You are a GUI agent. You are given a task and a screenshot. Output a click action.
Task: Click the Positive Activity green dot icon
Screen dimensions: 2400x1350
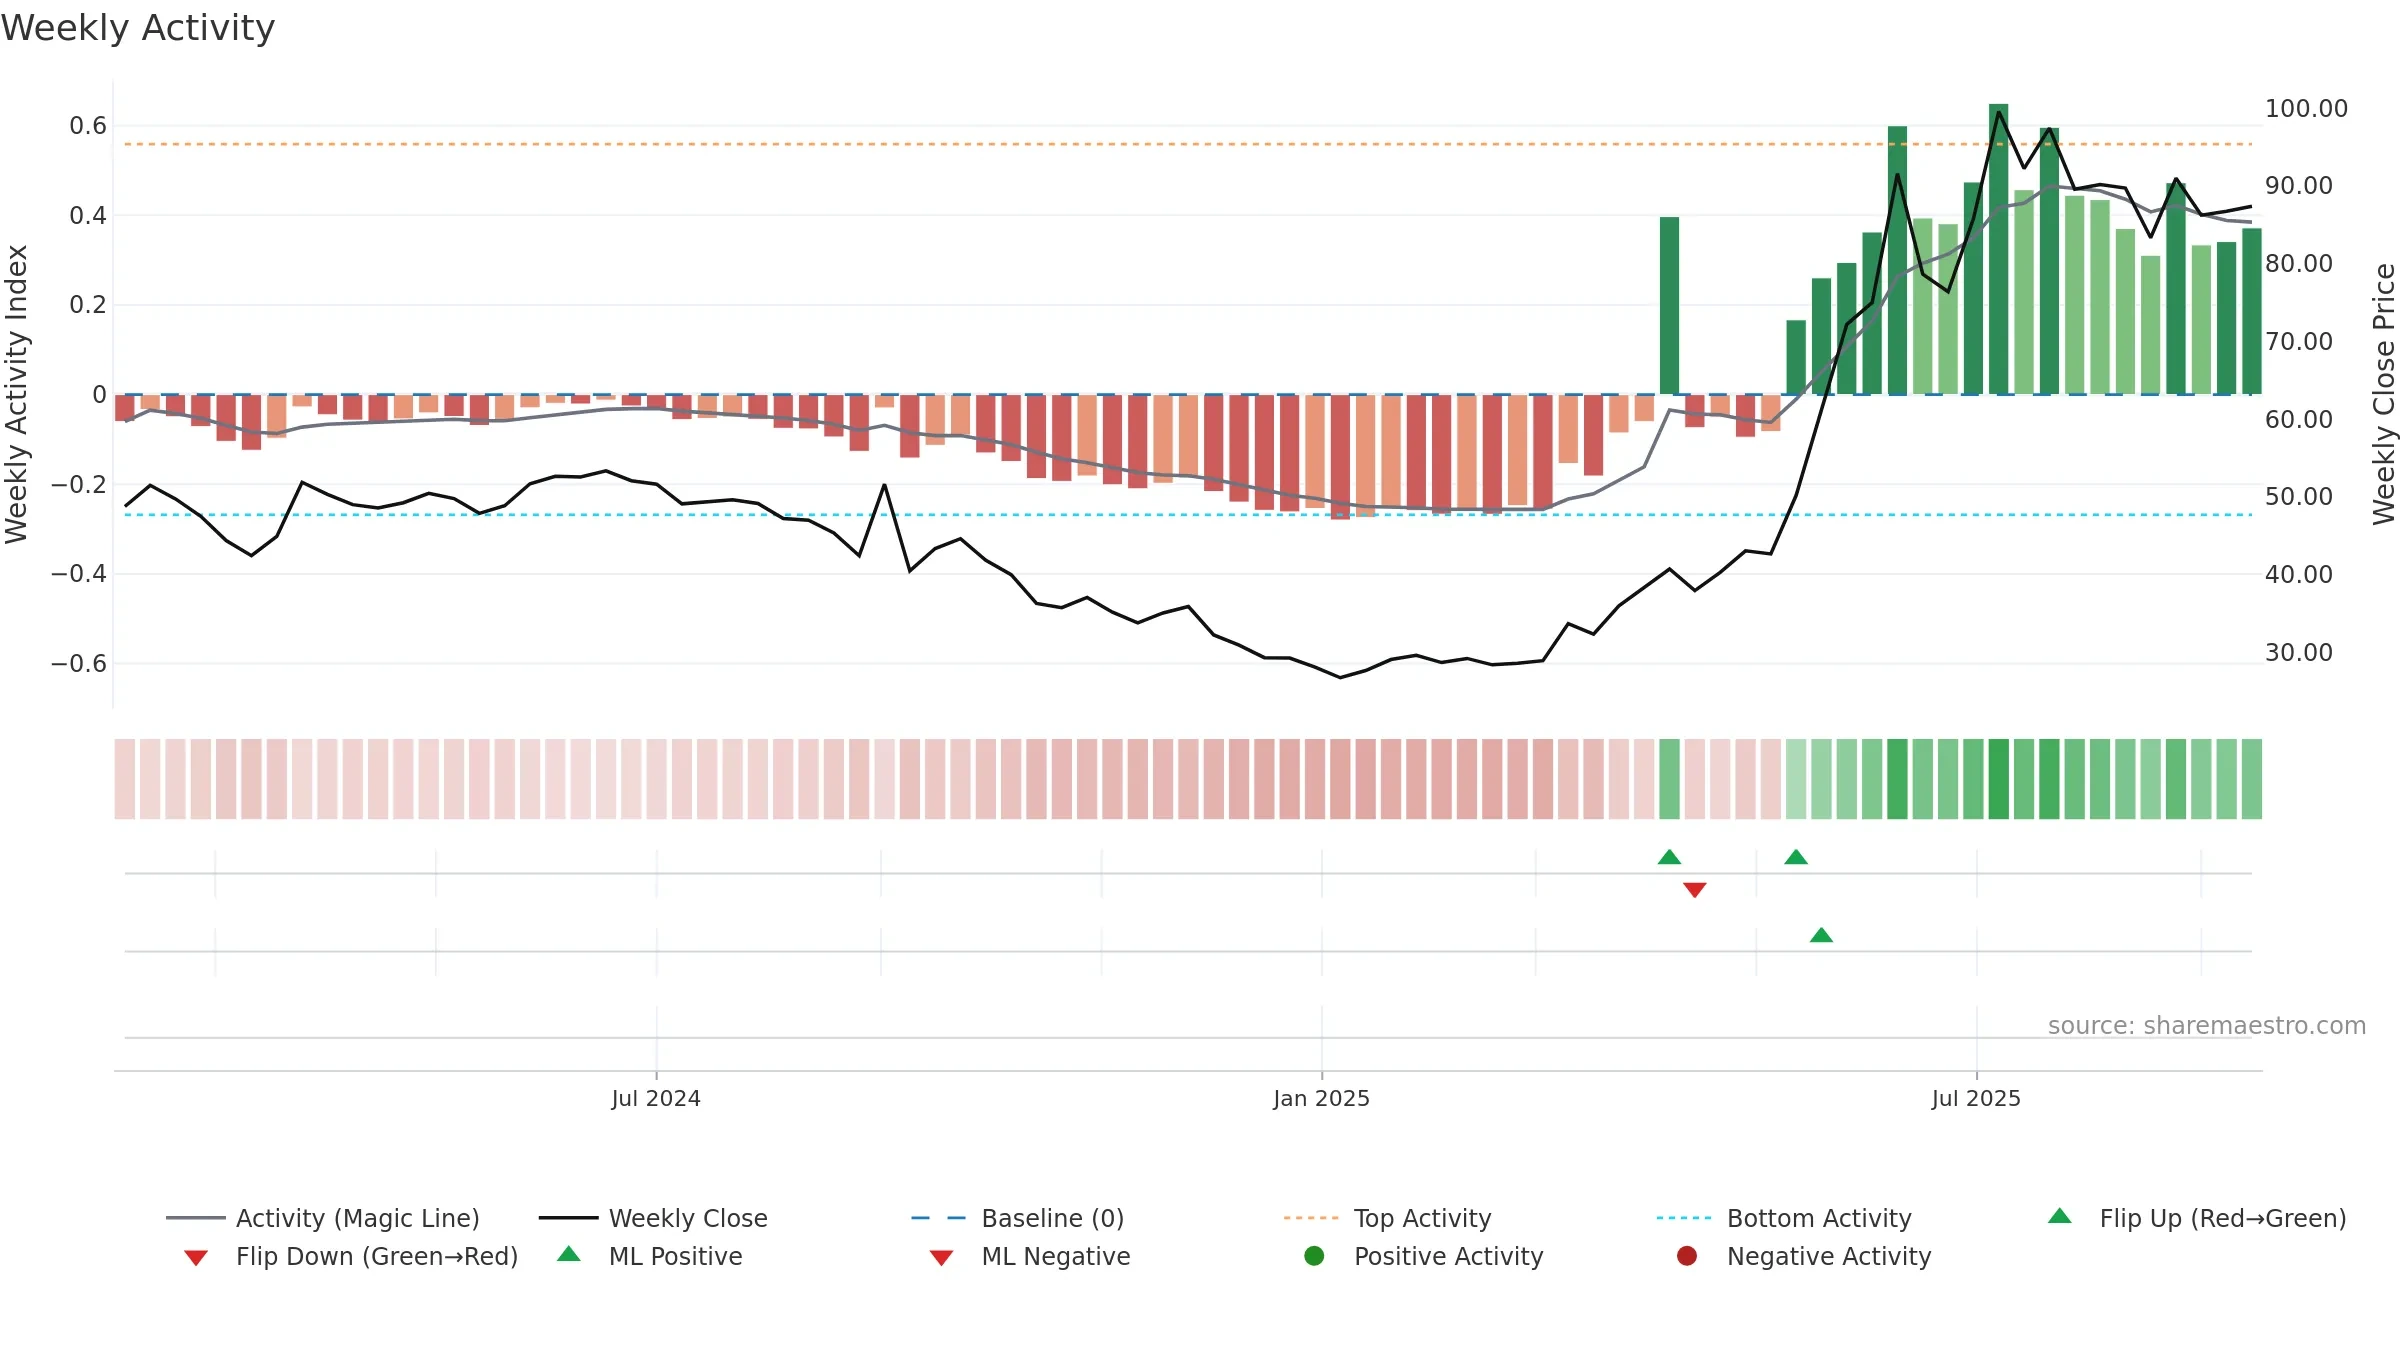pos(1314,1256)
